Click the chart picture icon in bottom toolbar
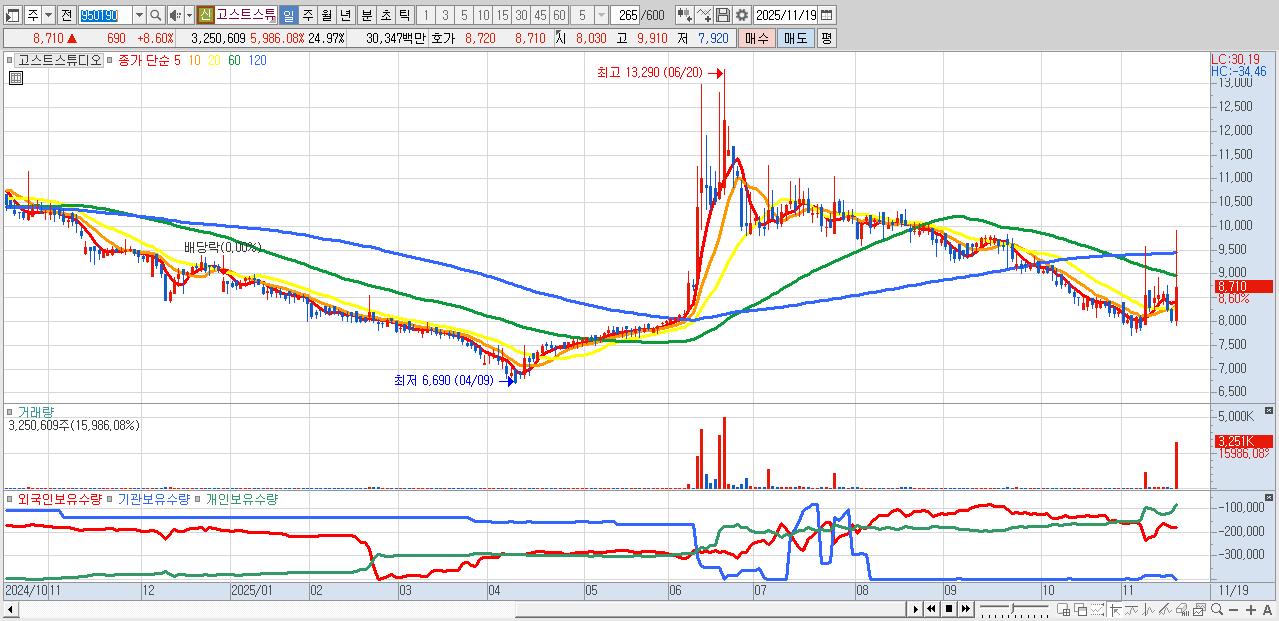Screen dimensions: 1279x621 coord(1199,610)
